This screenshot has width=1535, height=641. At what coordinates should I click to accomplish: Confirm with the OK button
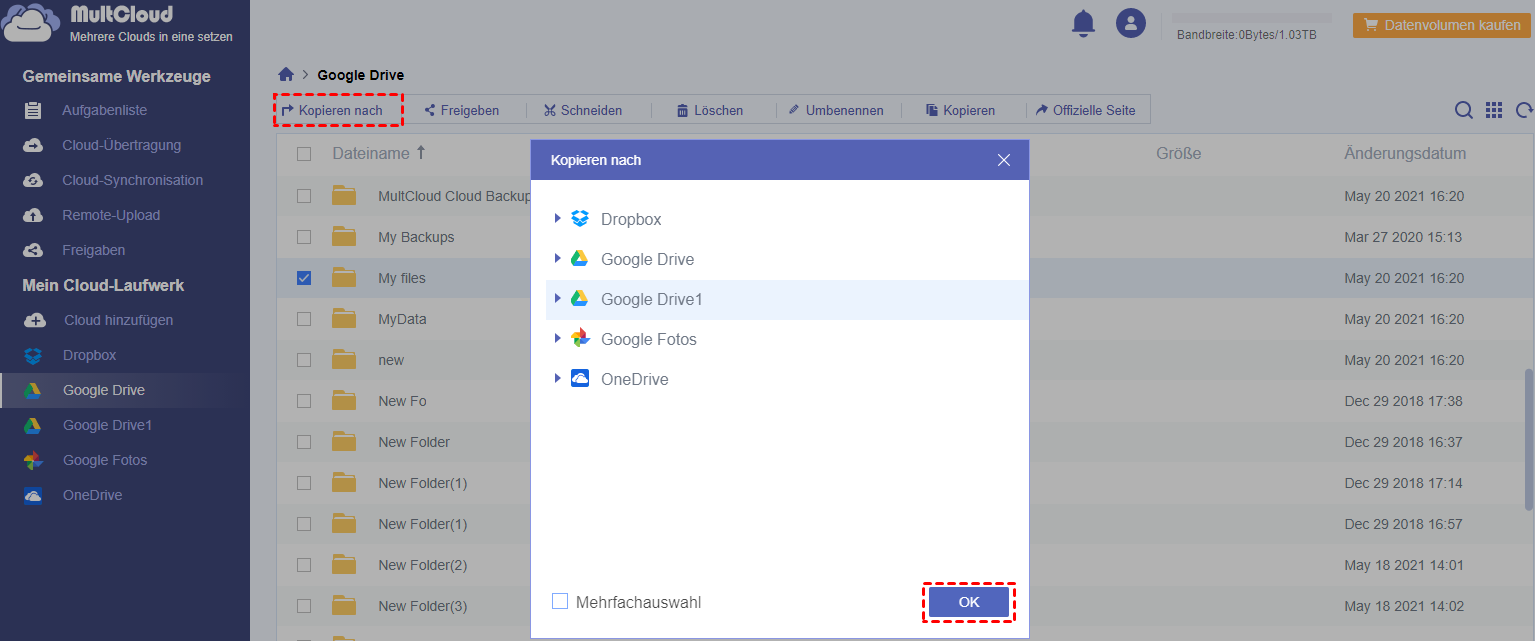[x=969, y=602]
